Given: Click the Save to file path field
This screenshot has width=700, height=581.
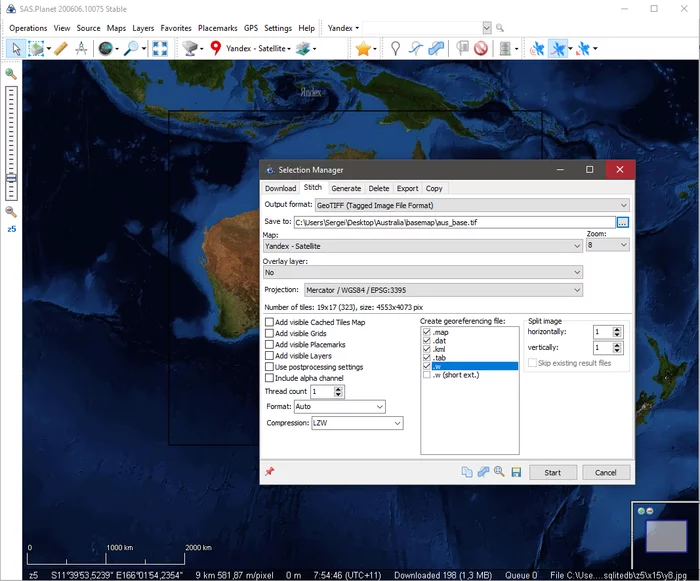Looking at the screenshot, I should click(454, 222).
